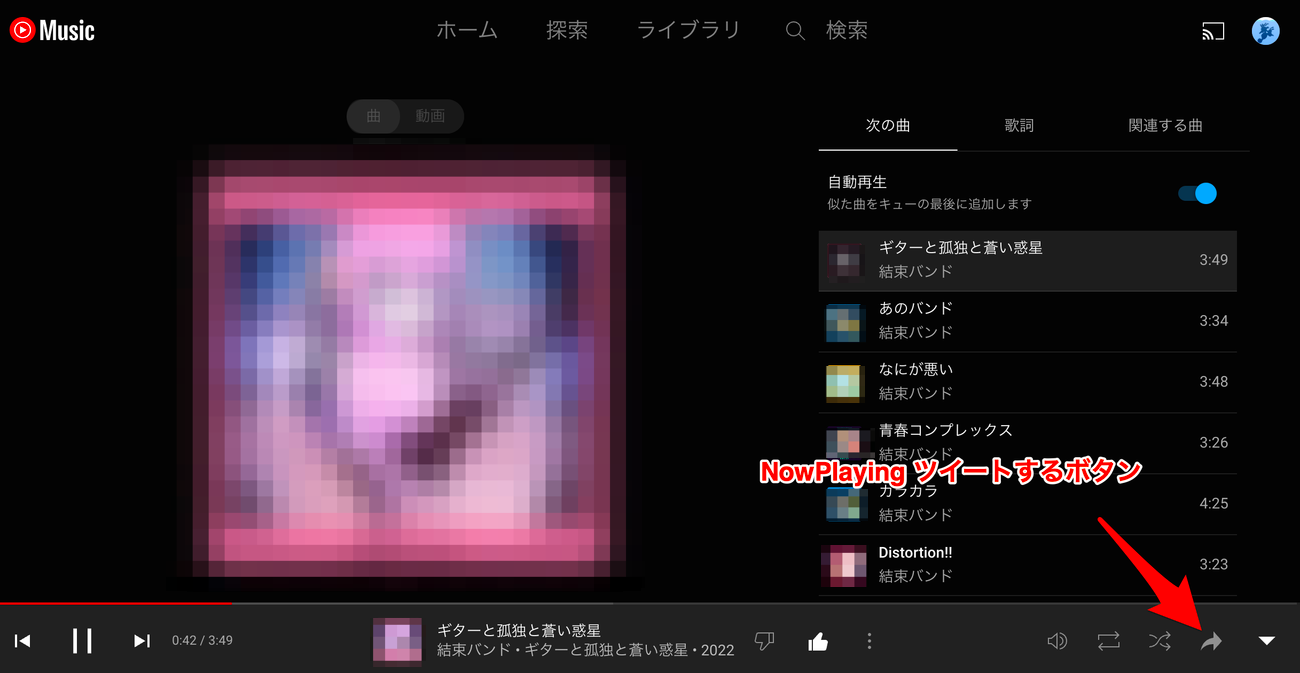Open 結束バンド artist link in player bar
This screenshot has height=673, width=1300.
pos(473,650)
